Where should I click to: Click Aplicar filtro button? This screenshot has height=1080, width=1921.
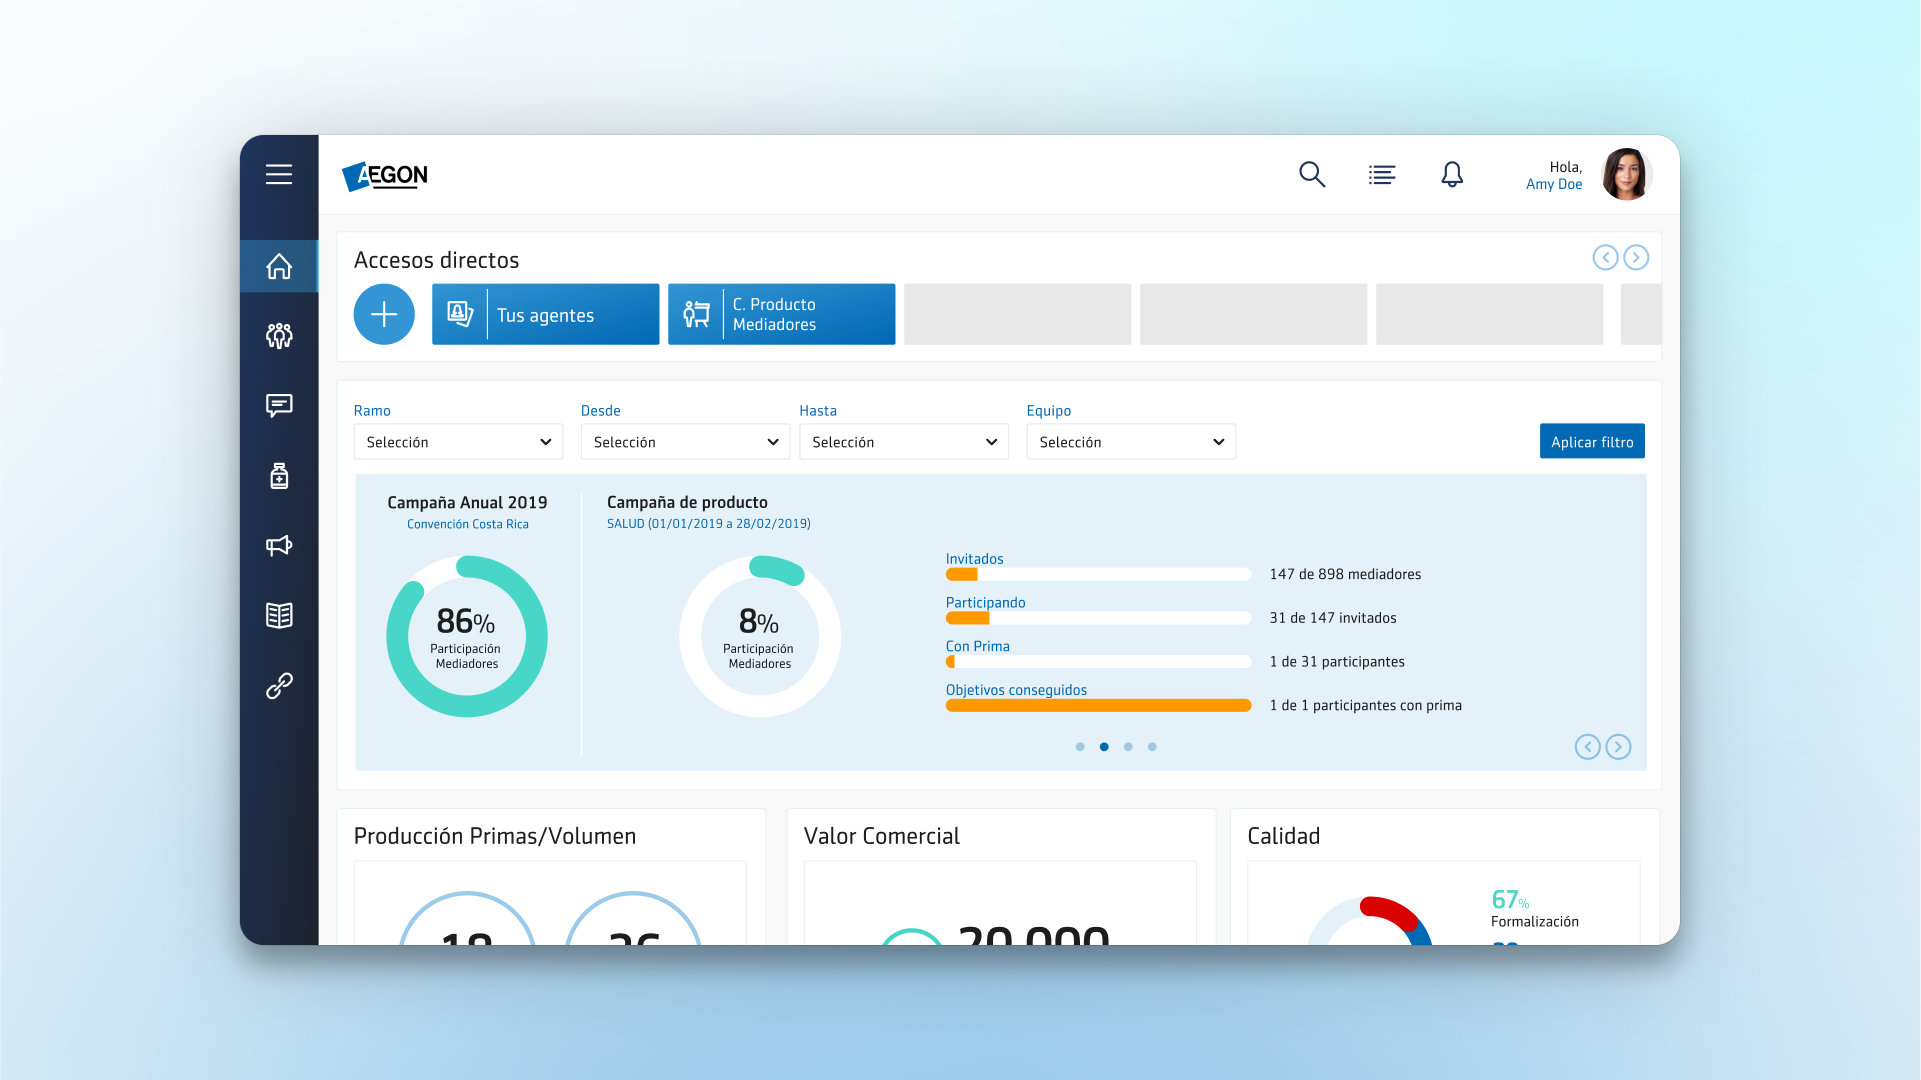(x=1592, y=441)
